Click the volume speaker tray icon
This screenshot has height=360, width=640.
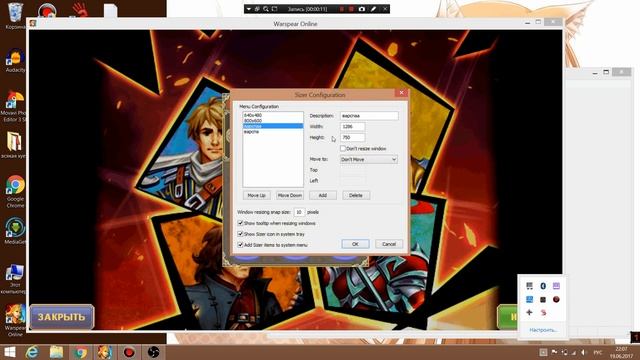pyautogui.click(x=583, y=352)
